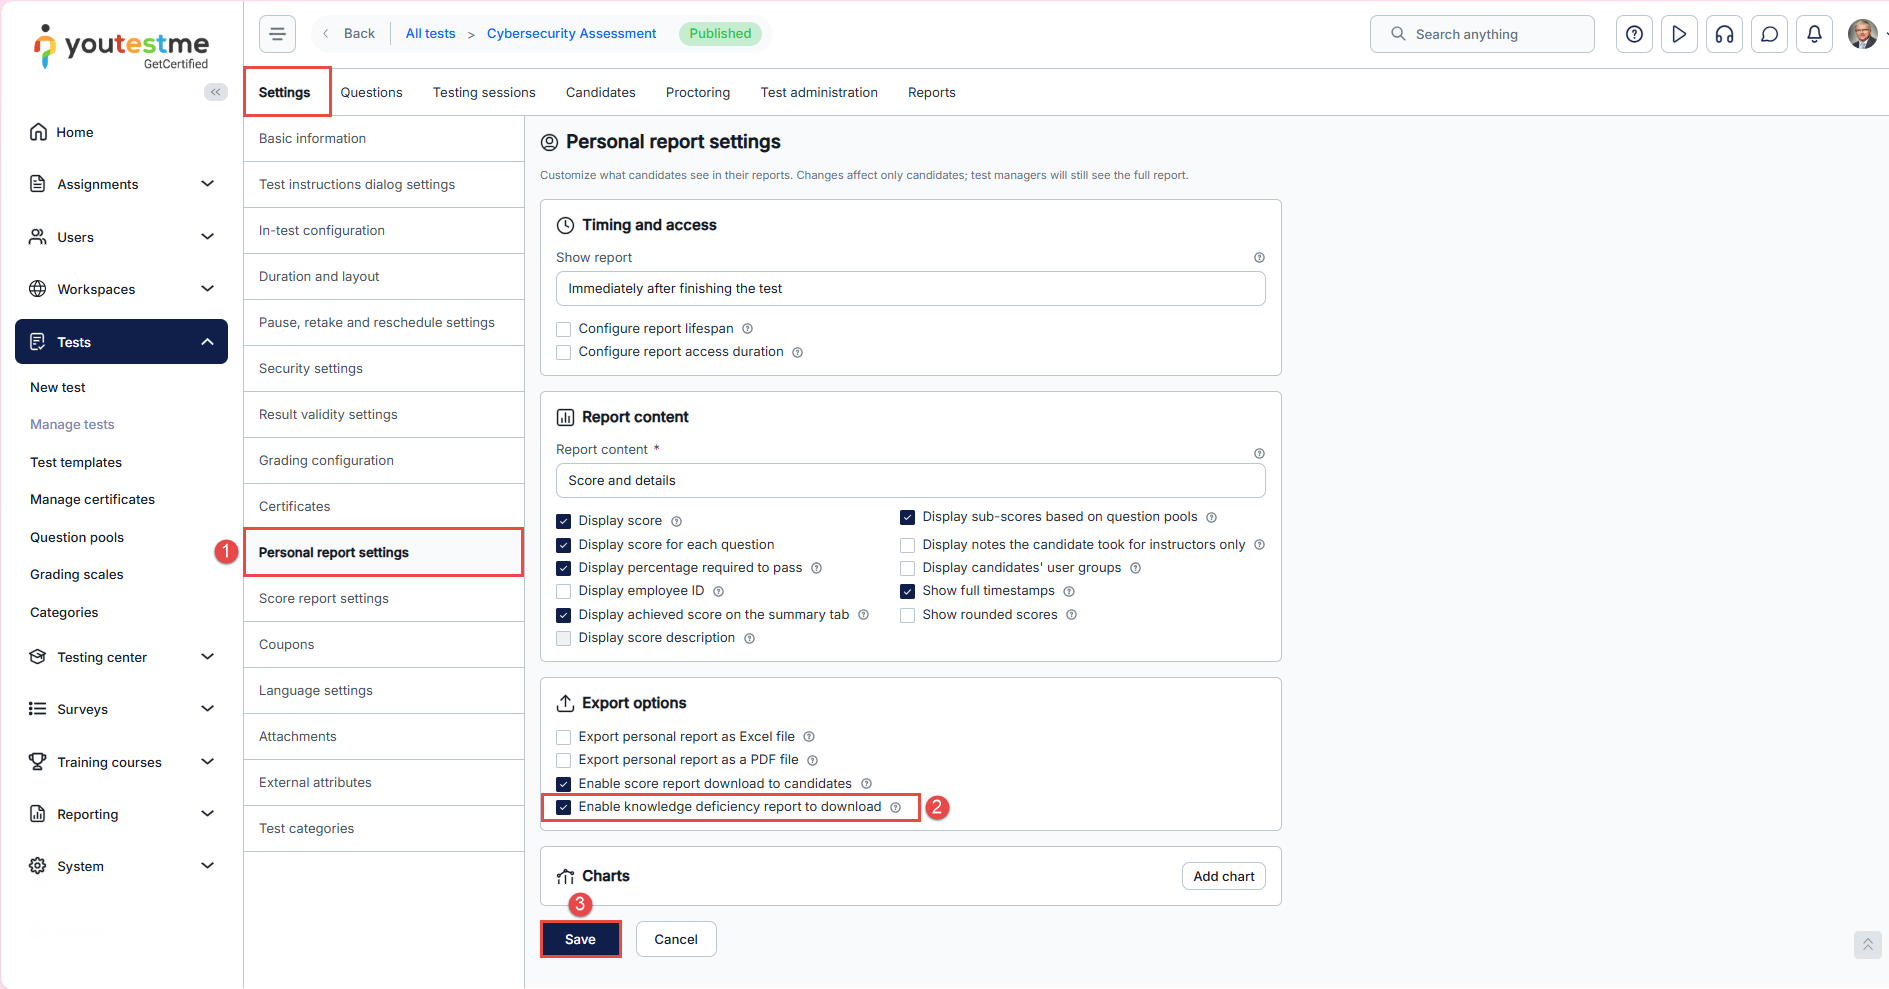Open the Show report dropdown
Viewport: 1889px width, 989px height.
pos(910,289)
